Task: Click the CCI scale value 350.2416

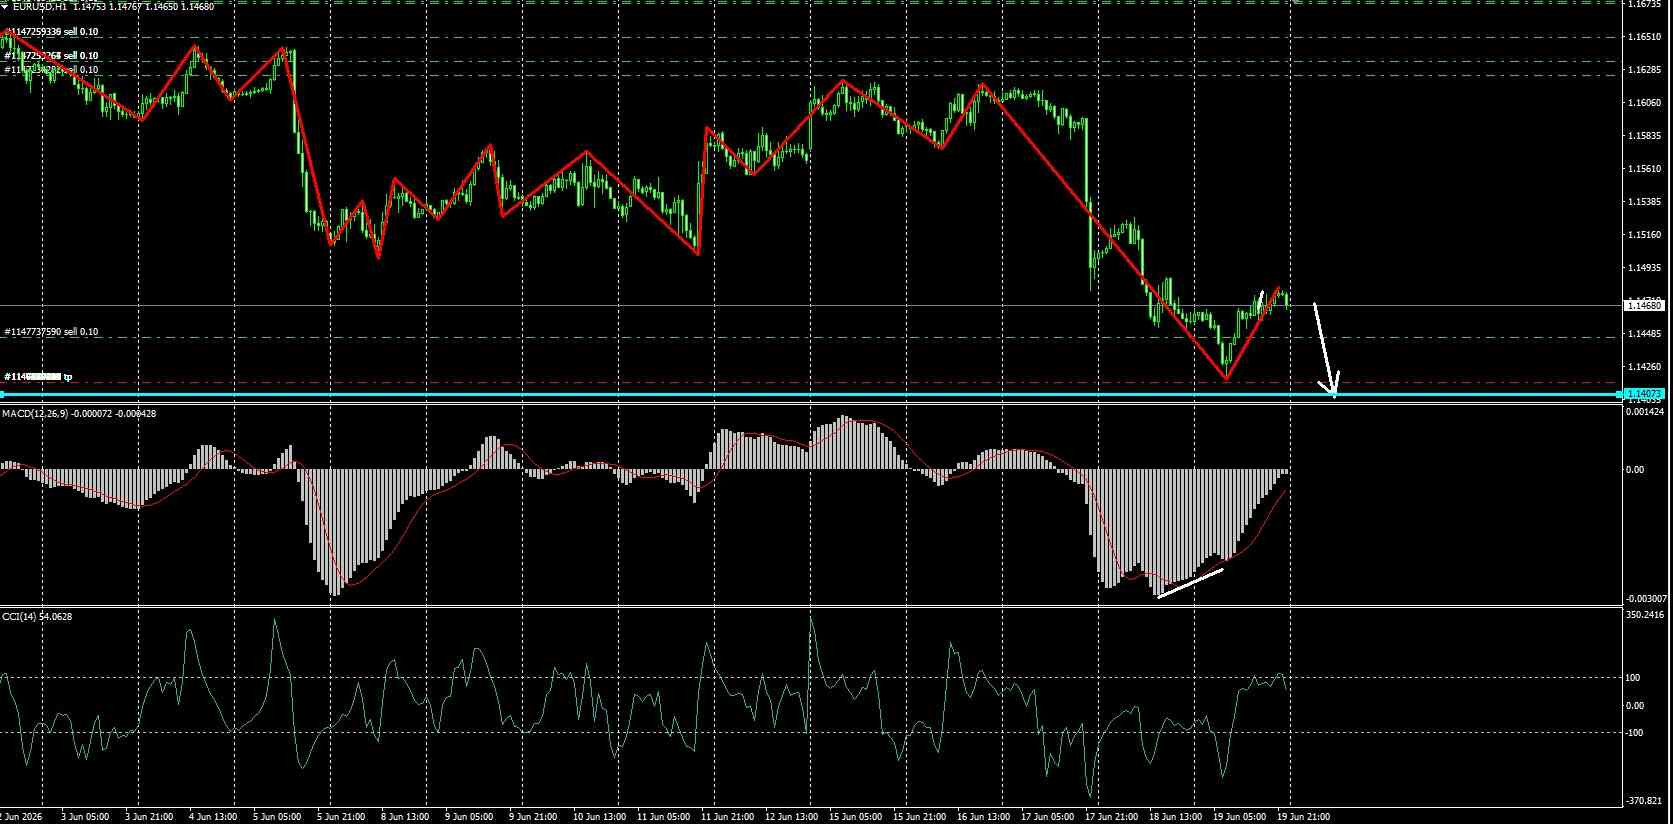Action: click(1646, 615)
